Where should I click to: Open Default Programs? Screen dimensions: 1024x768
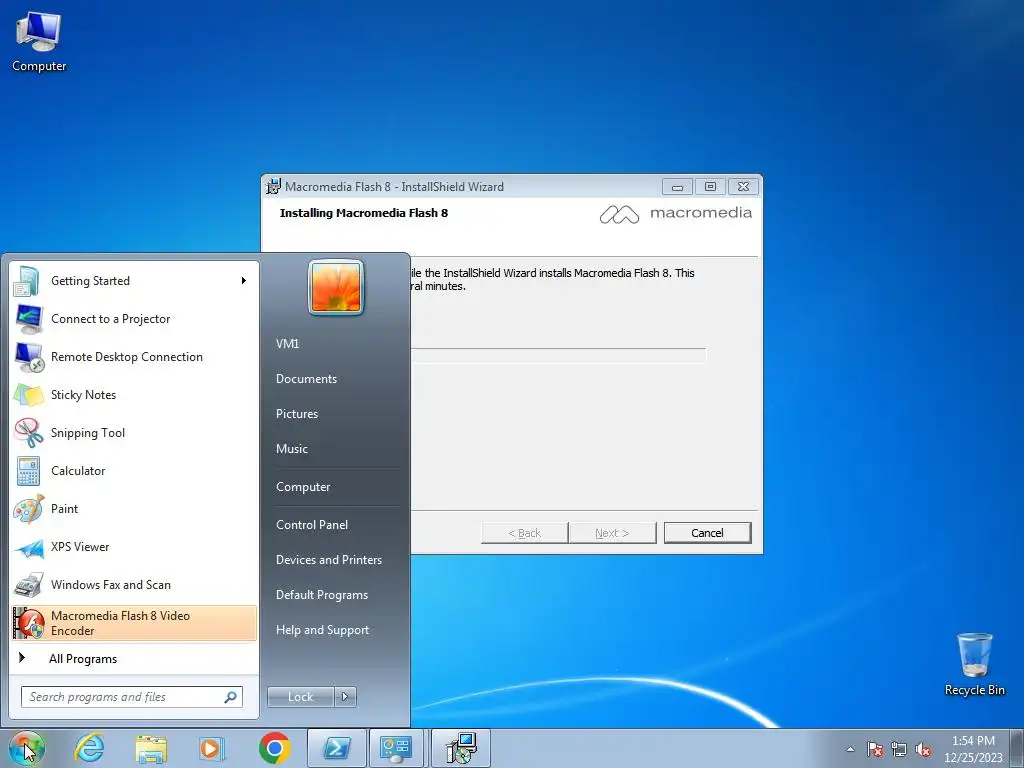321,595
